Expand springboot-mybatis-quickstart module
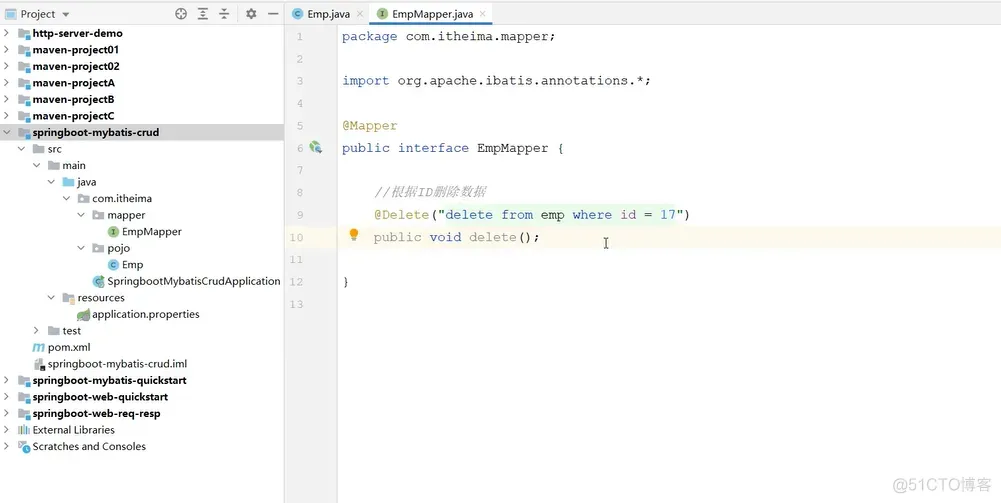The height and width of the screenshot is (503, 1001). click(6, 380)
